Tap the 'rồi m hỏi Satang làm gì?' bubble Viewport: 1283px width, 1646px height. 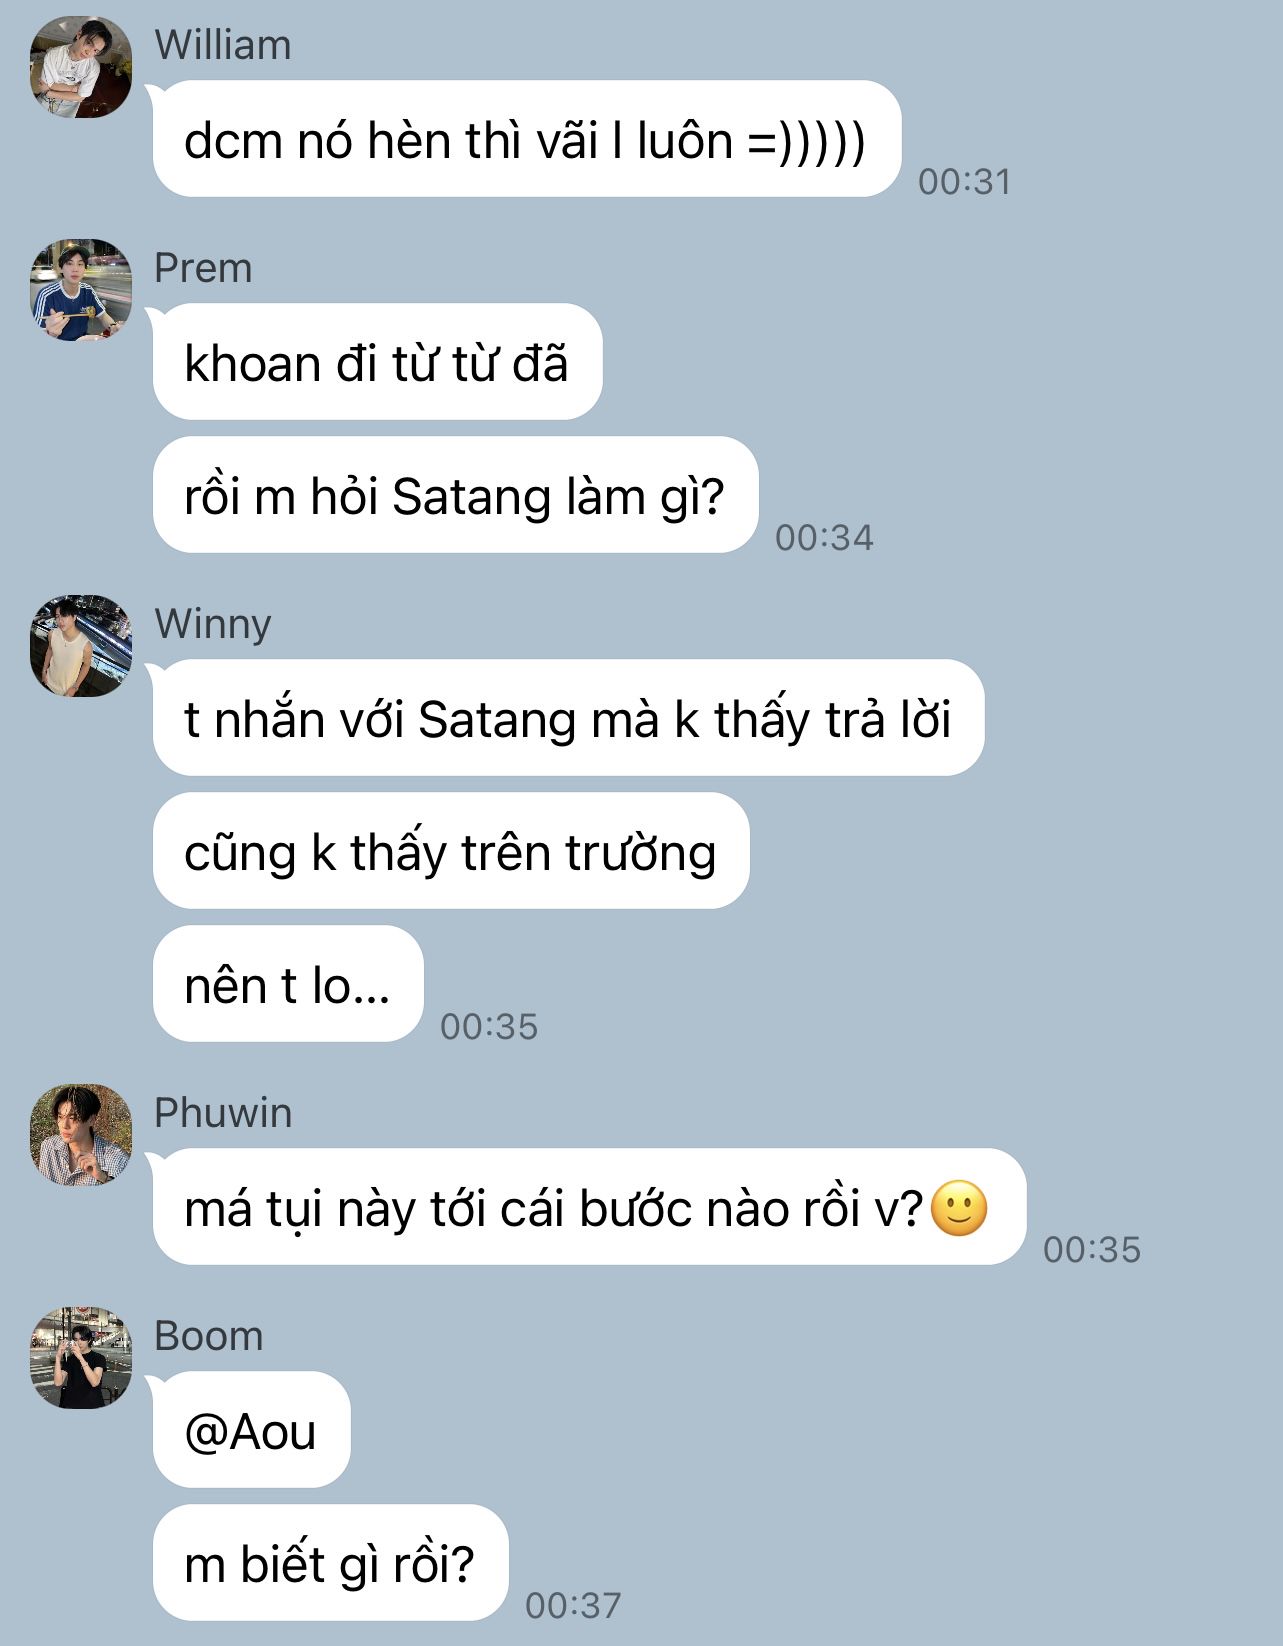[x=455, y=495]
